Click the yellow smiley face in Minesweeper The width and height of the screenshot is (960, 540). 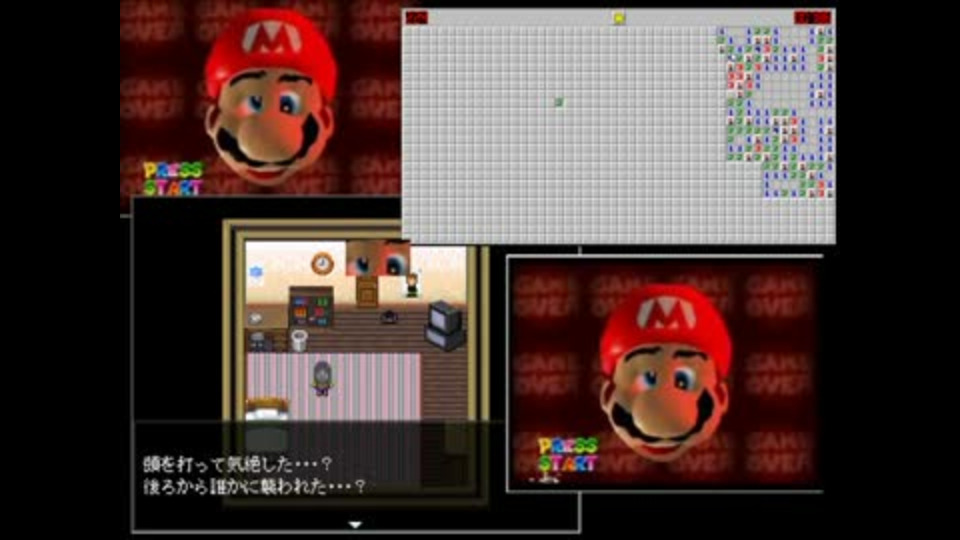[x=619, y=18]
